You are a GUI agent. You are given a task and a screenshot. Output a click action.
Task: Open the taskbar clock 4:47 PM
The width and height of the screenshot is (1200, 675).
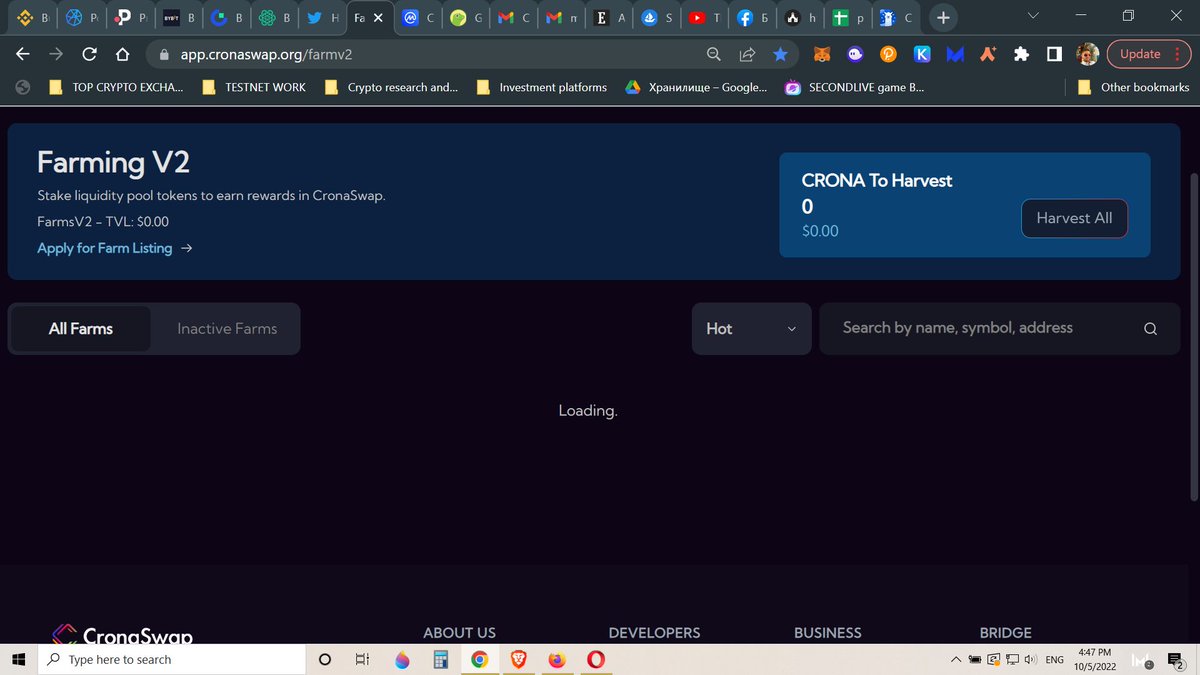click(1095, 659)
